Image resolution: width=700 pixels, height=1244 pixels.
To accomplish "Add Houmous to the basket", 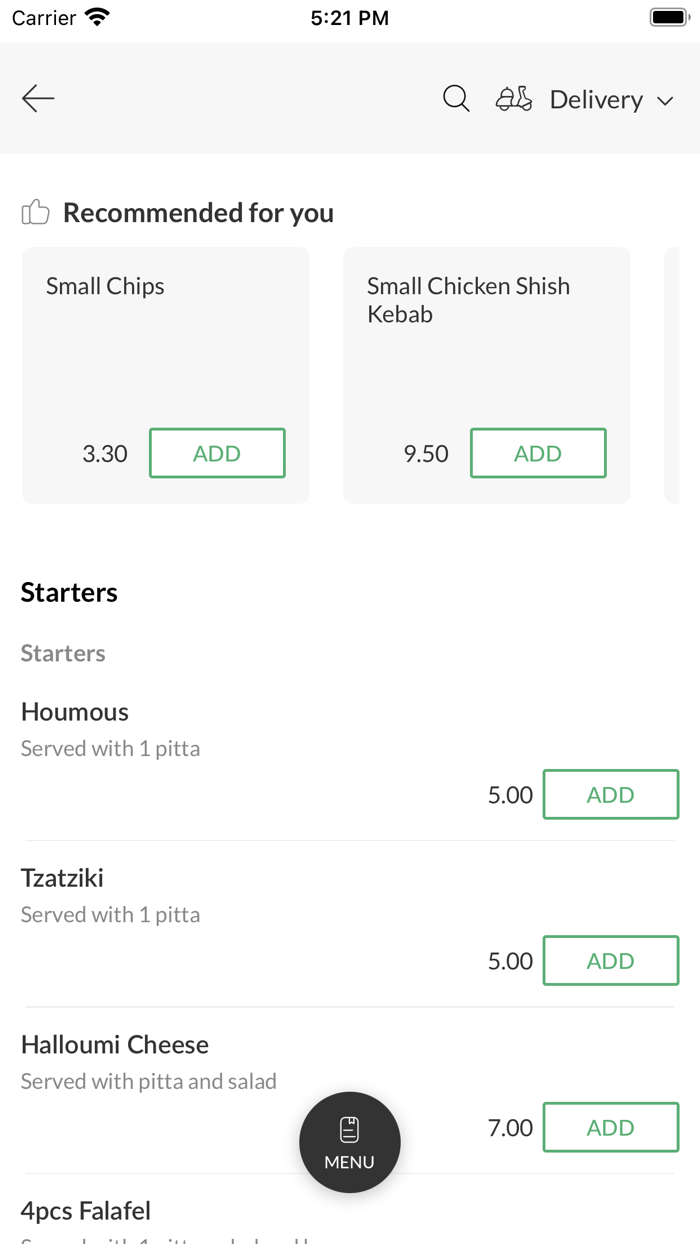I will (x=610, y=794).
